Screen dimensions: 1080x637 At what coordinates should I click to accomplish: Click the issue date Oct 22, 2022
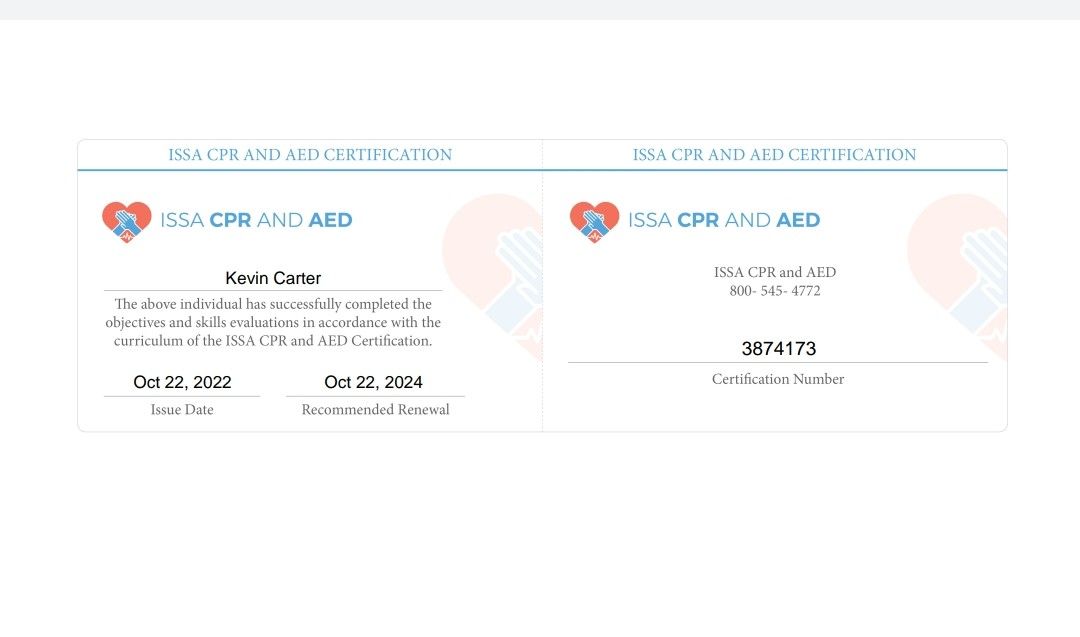(182, 382)
